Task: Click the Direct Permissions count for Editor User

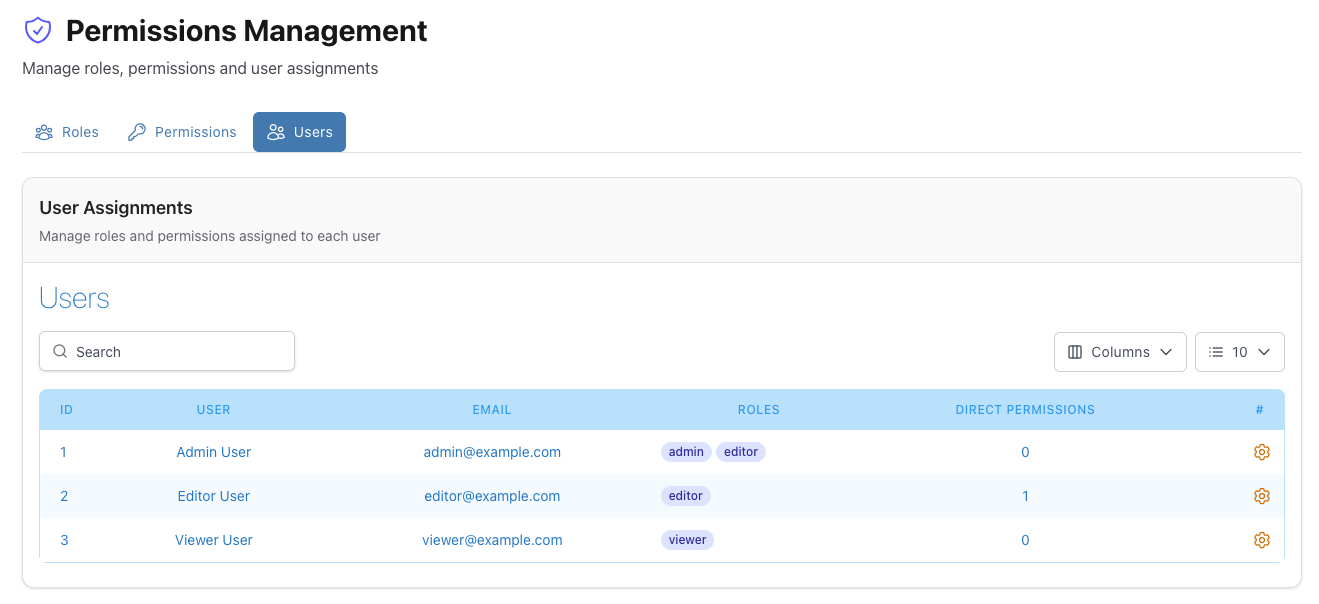Action: tap(1025, 495)
